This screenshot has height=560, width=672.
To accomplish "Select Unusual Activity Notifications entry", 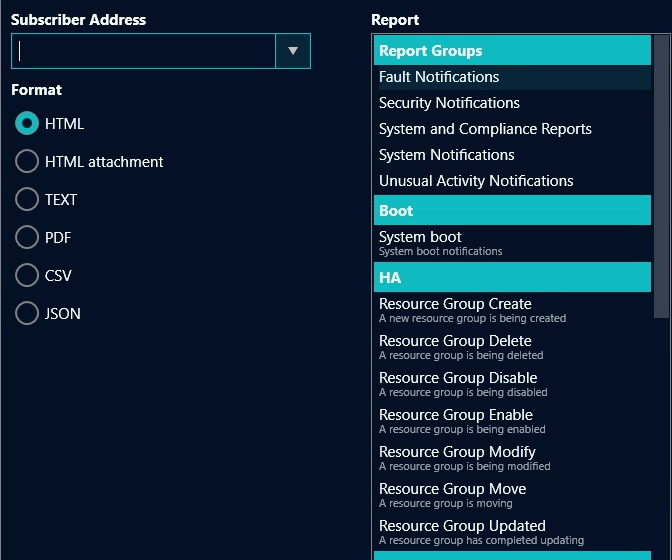I will [x=476, y=181].
